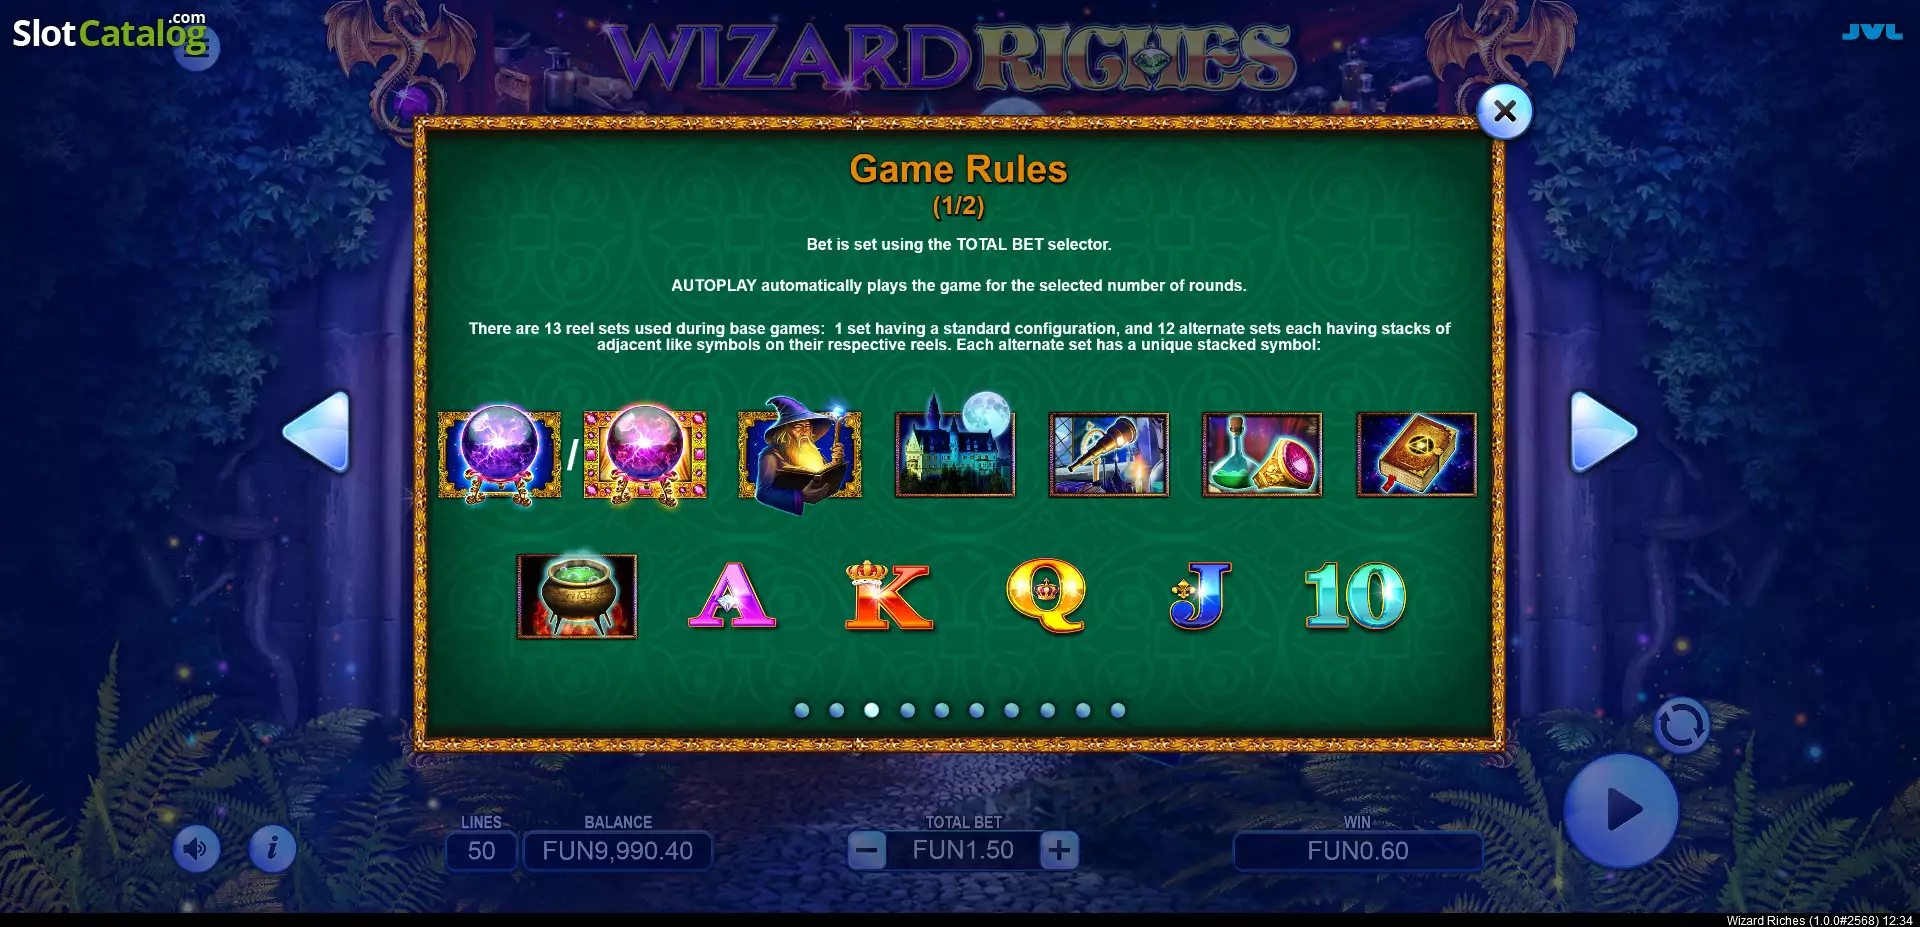
Task: Decrease total bet with minus button
Action: (867, 851)
